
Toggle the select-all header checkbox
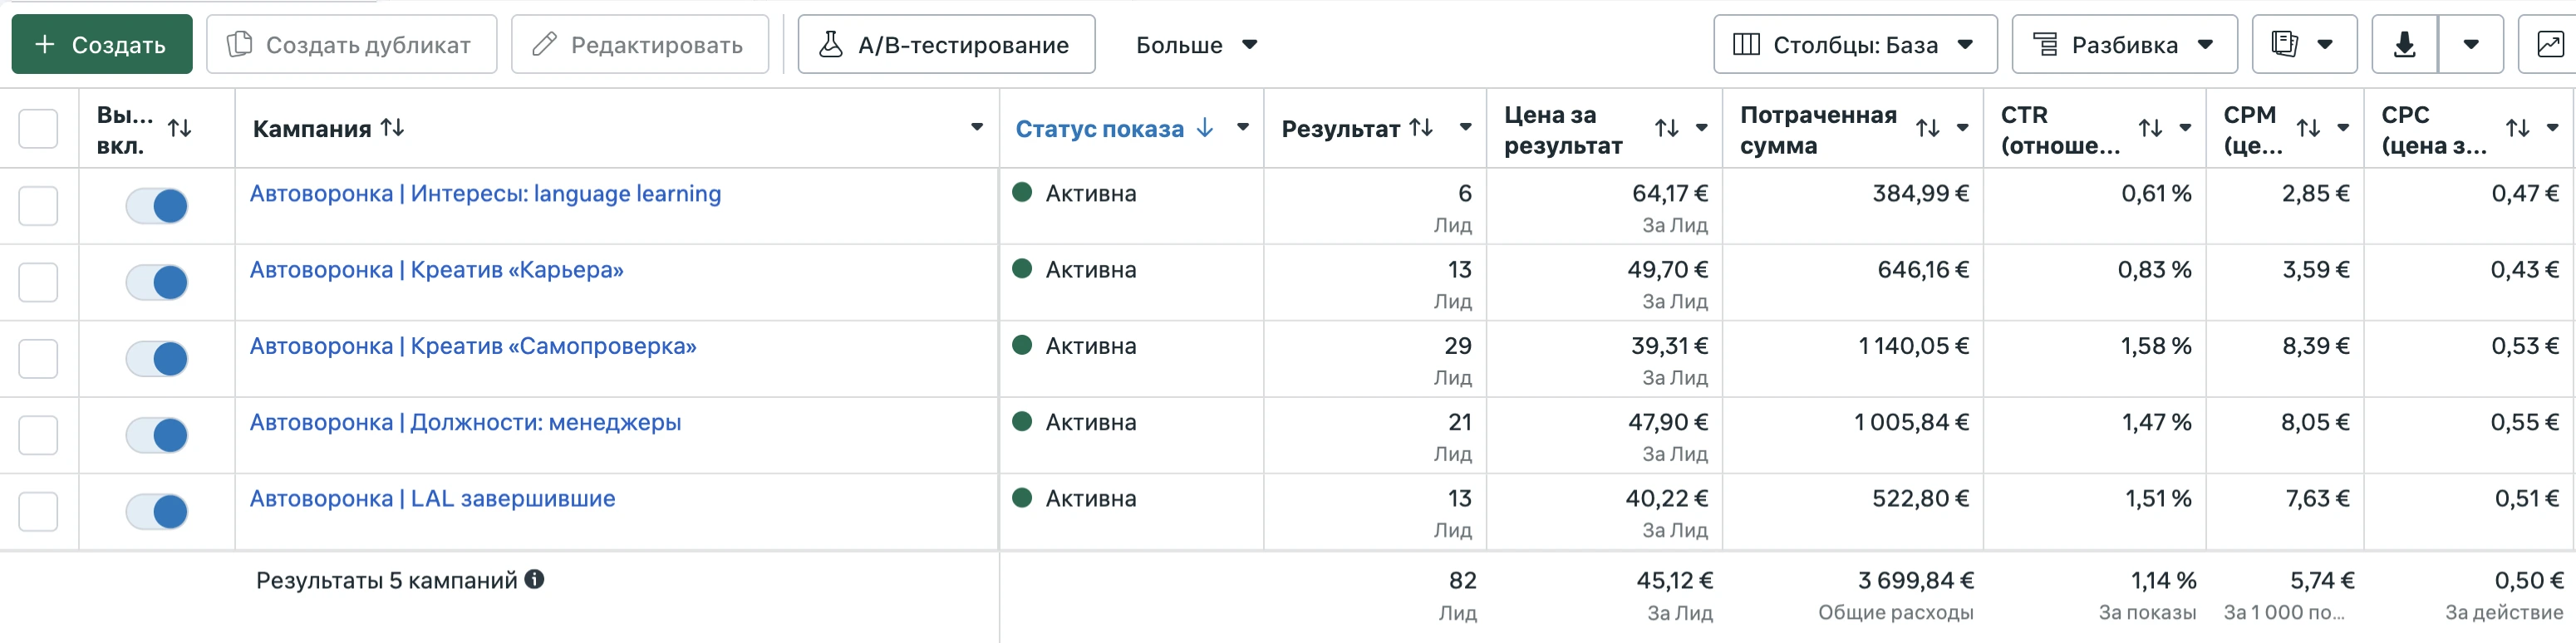pos(38,128)
